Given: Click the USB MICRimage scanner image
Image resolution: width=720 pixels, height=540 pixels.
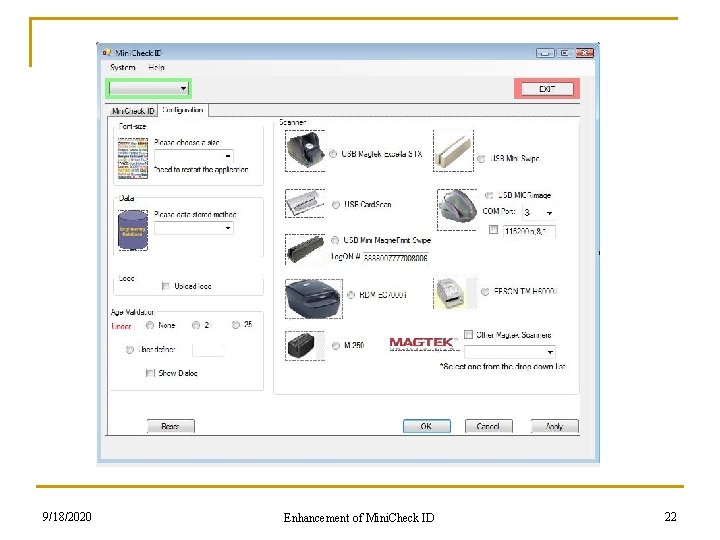Looking at the screenshot, I should tap(457, 209).
